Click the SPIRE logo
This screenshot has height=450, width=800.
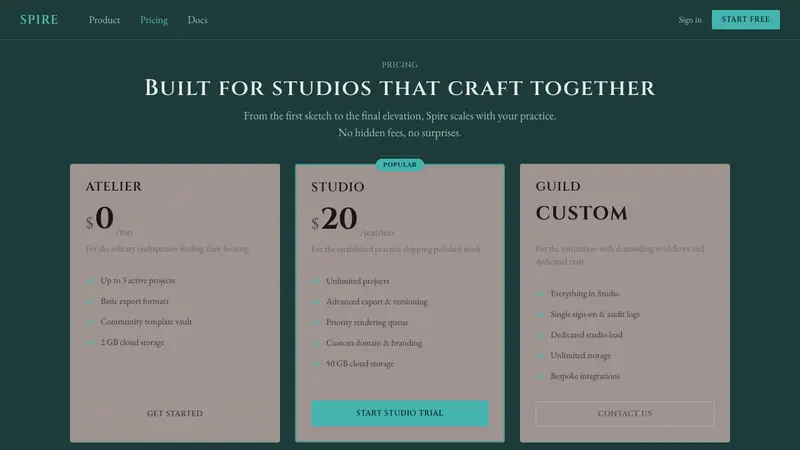pyautogui.click(x=39, y=19)
